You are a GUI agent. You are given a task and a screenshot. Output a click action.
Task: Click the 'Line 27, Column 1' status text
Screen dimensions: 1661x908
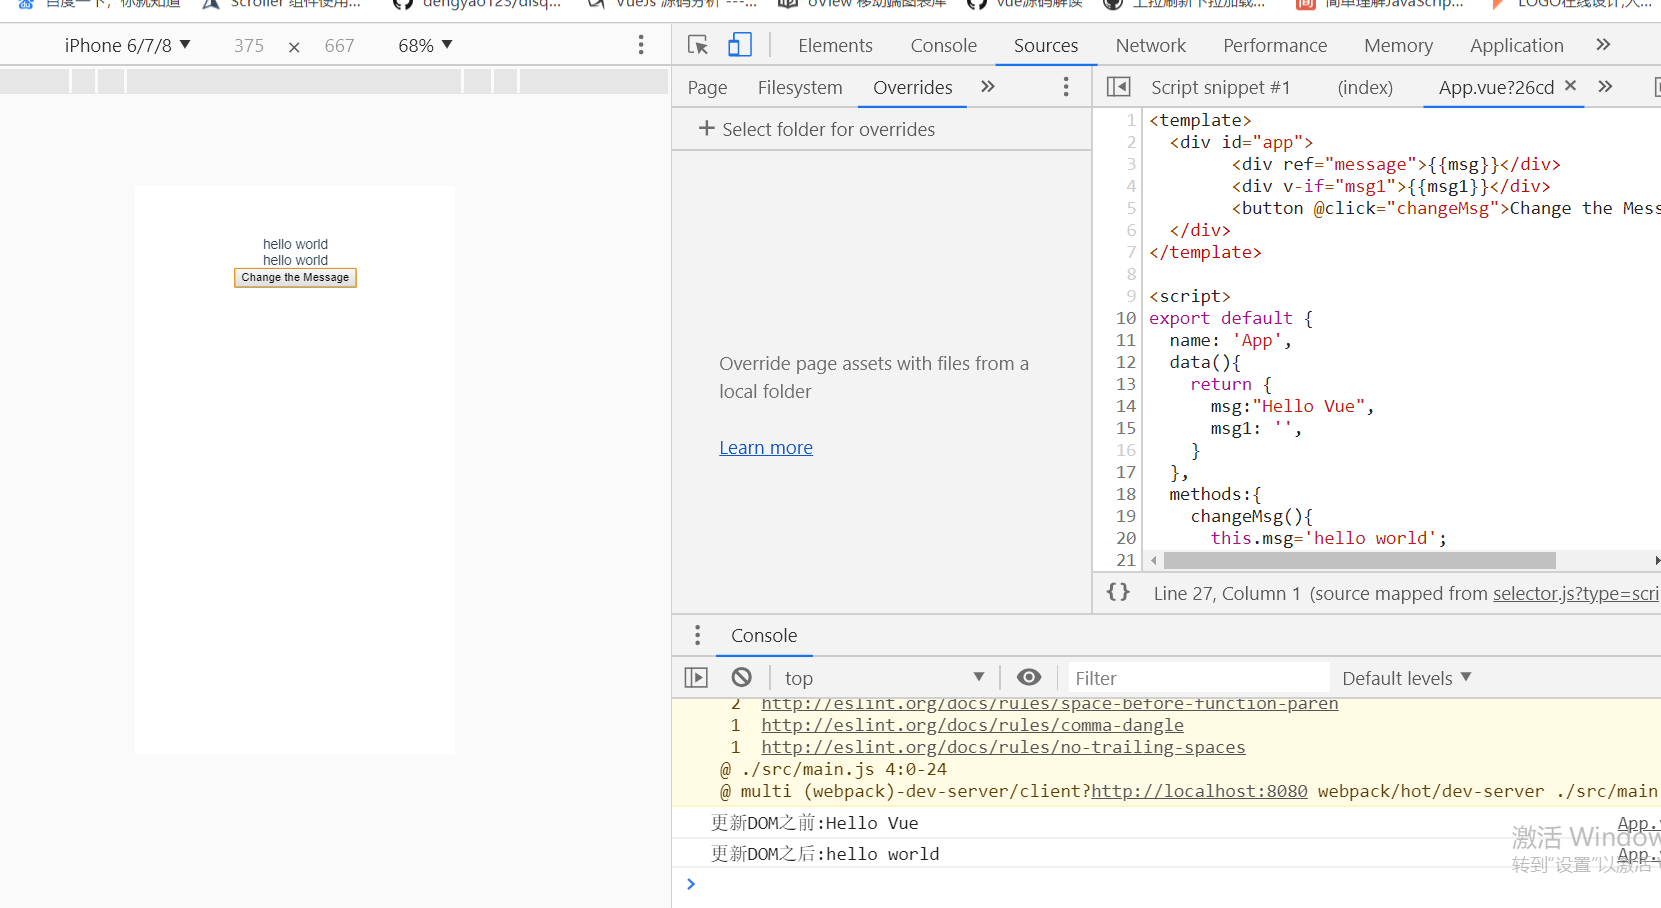click(1227, 593)
